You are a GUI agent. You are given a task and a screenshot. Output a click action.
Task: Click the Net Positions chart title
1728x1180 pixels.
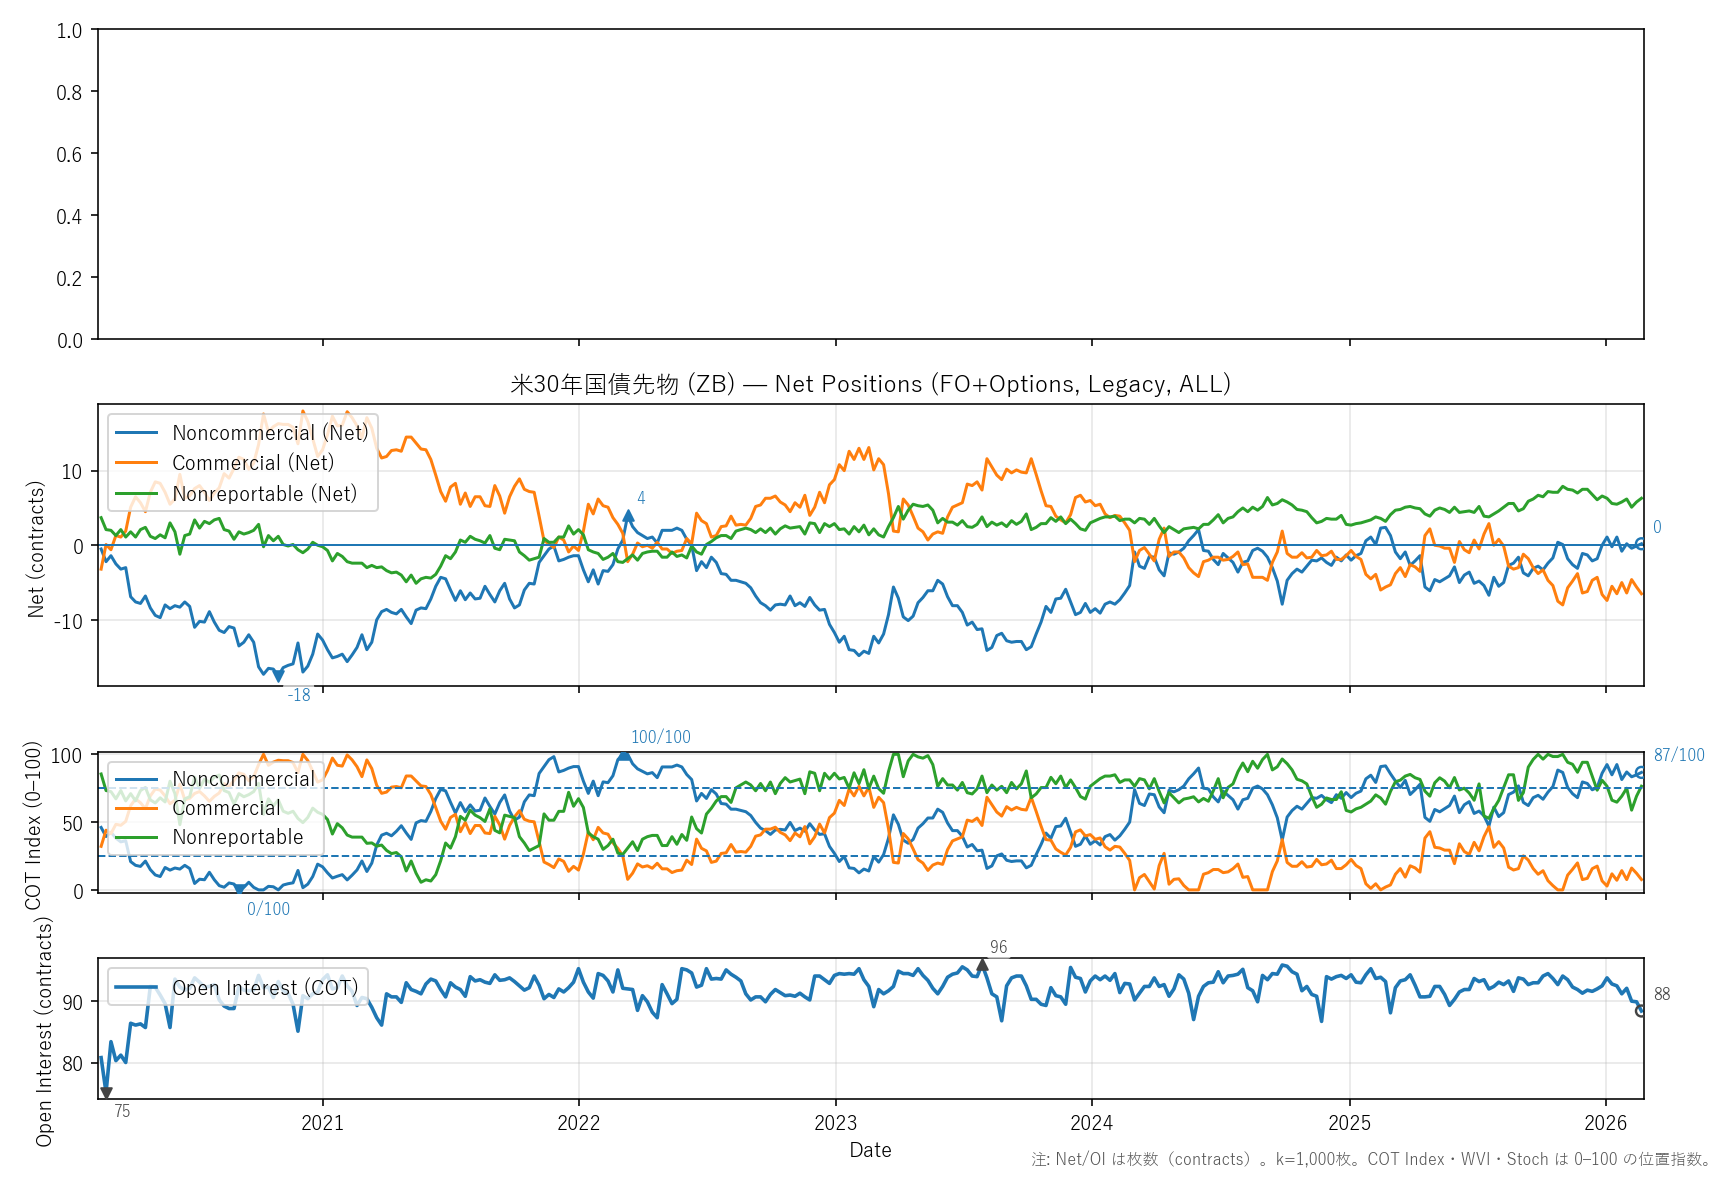point(870,384)
